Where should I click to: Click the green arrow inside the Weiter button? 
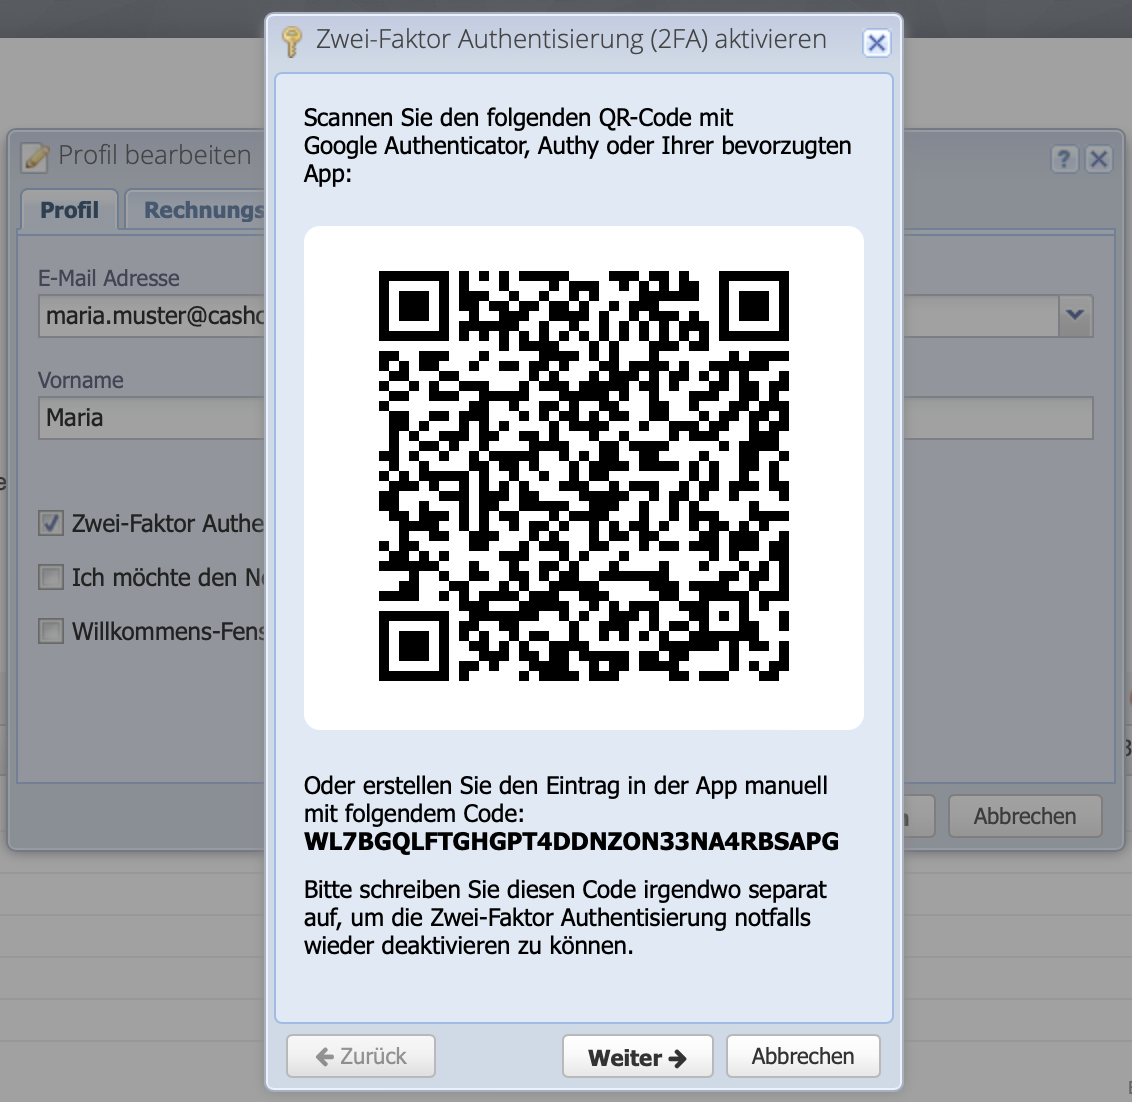(679, 1056)
